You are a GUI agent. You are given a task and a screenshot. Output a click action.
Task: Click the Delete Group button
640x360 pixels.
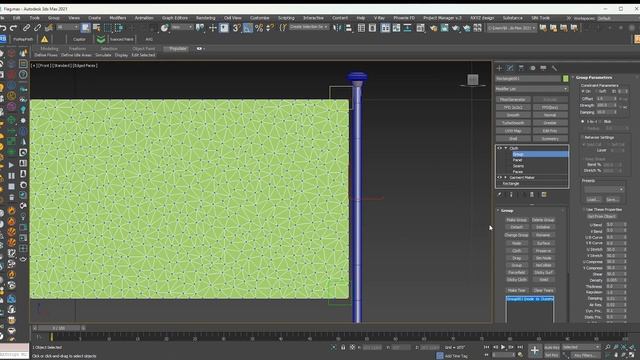pyautogui.click(x=543, y=220)
